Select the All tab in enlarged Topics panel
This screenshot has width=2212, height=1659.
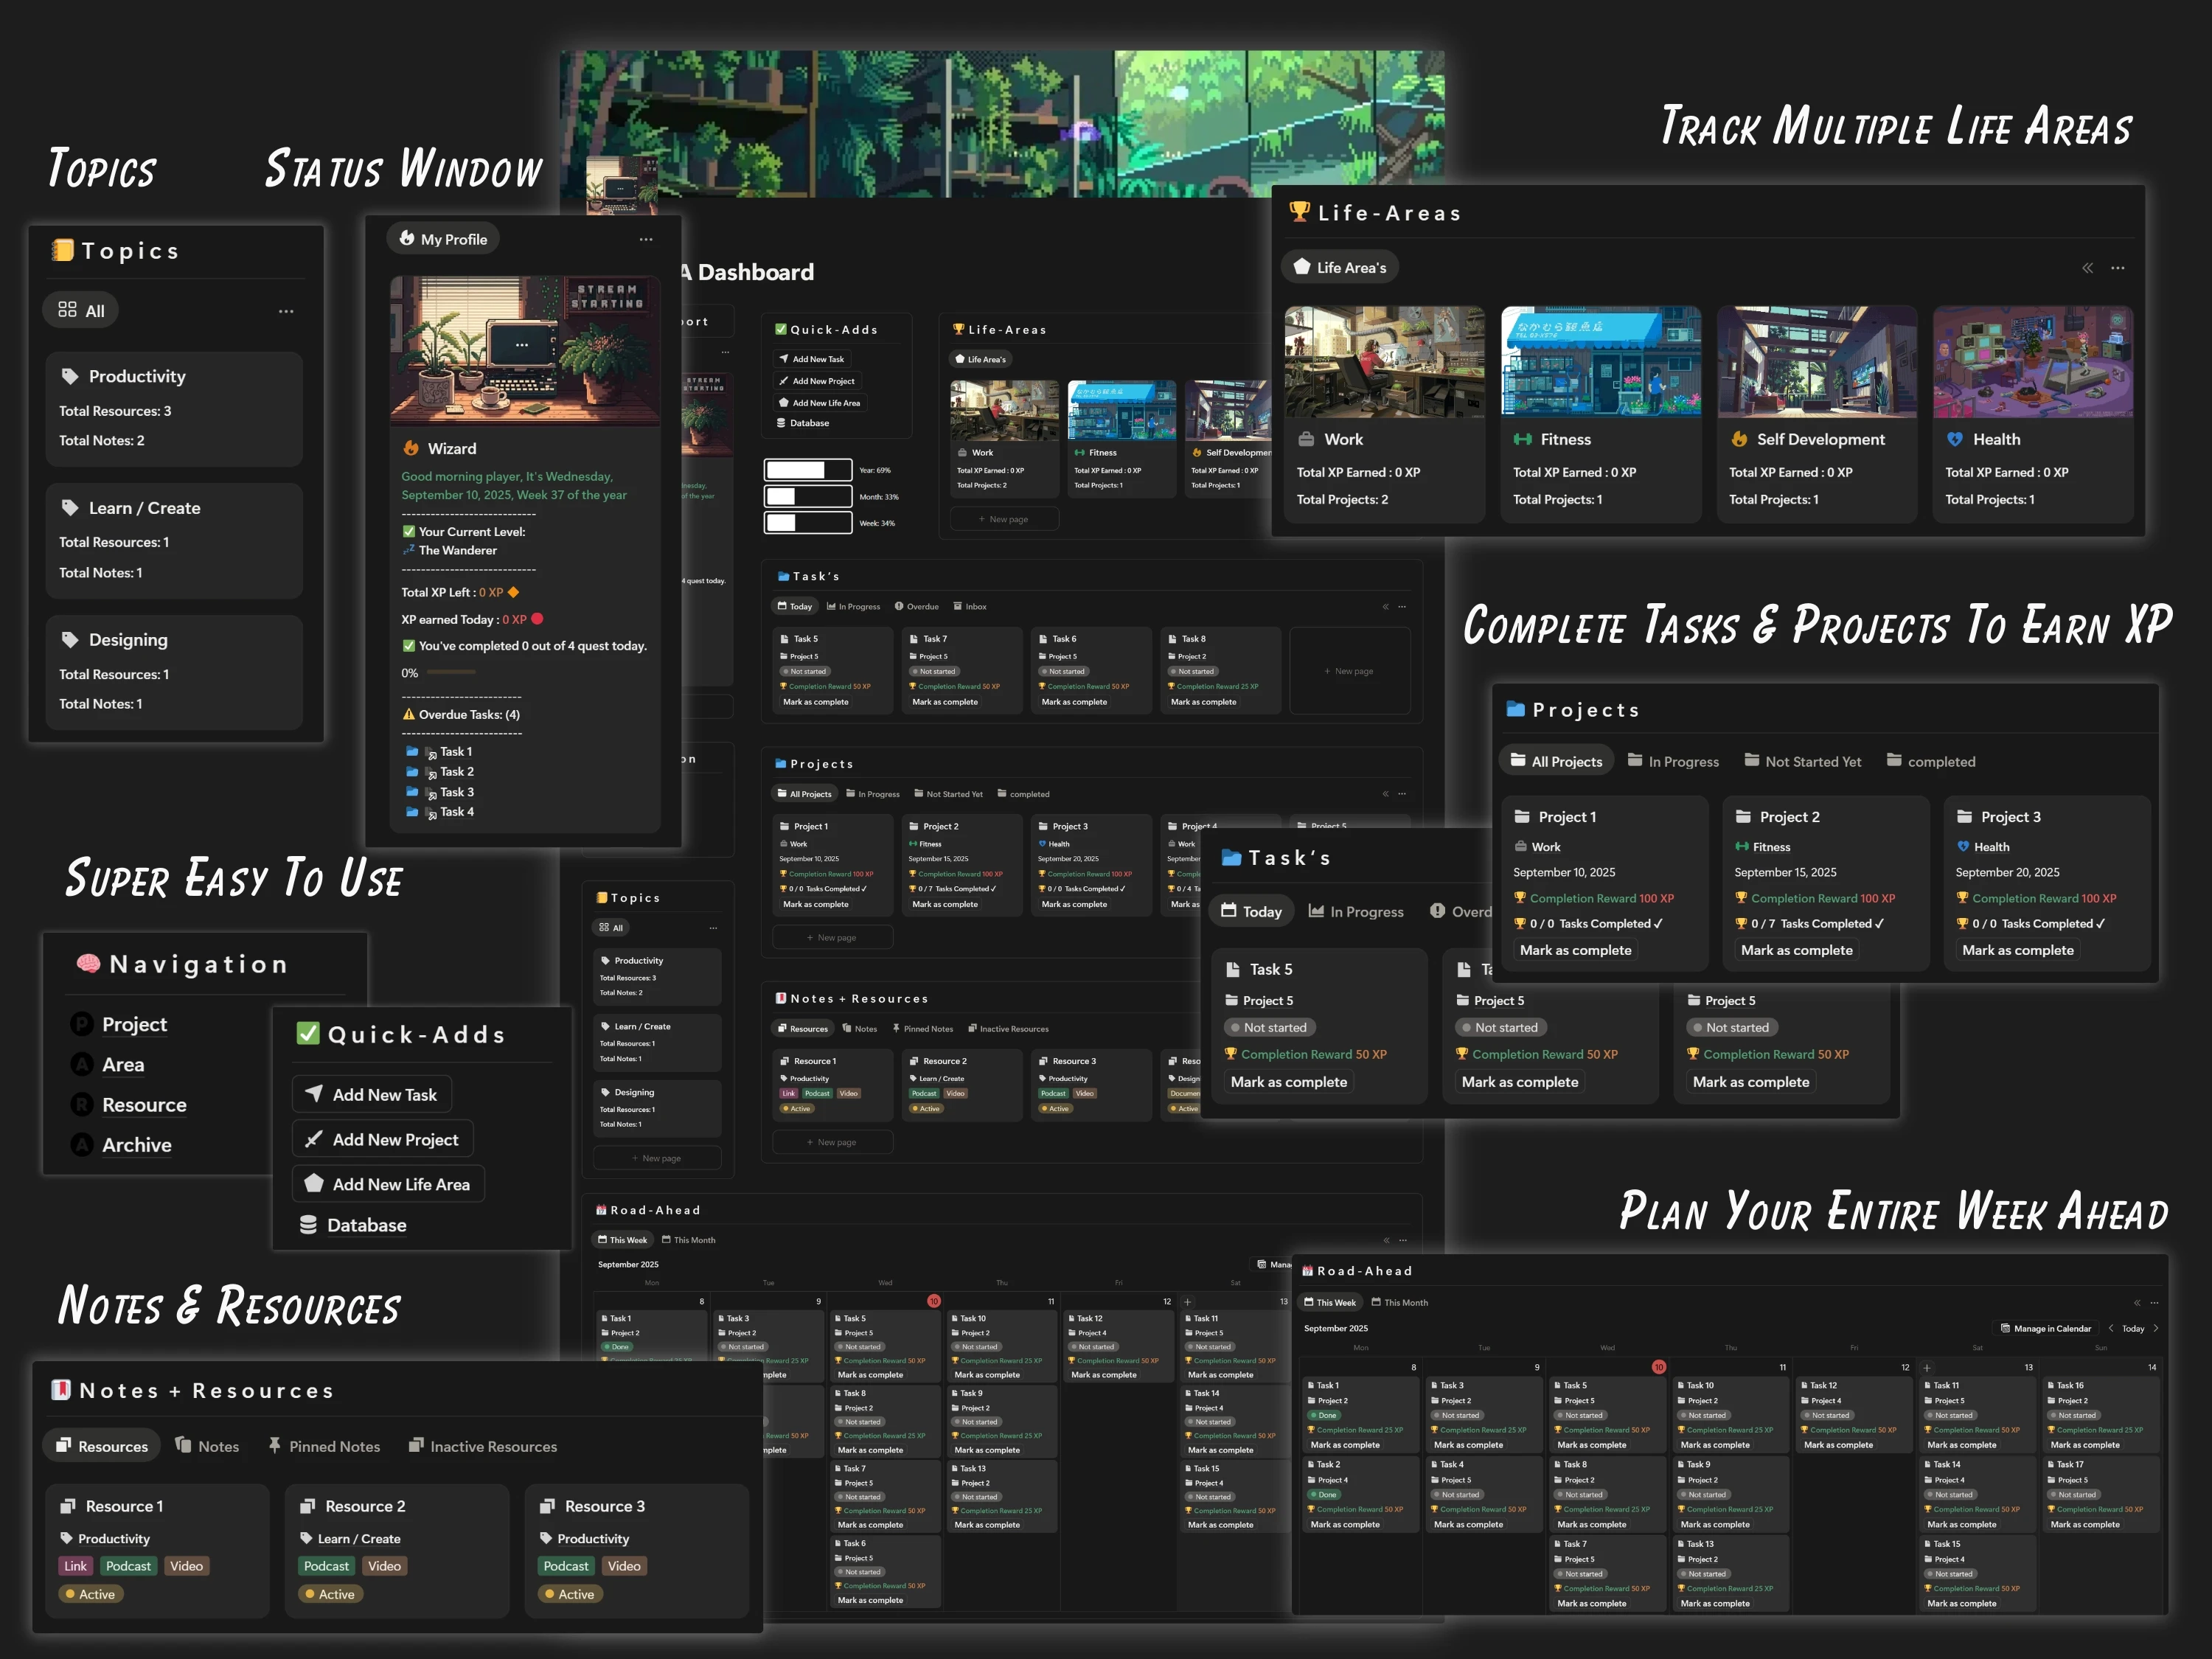point(81,311)
